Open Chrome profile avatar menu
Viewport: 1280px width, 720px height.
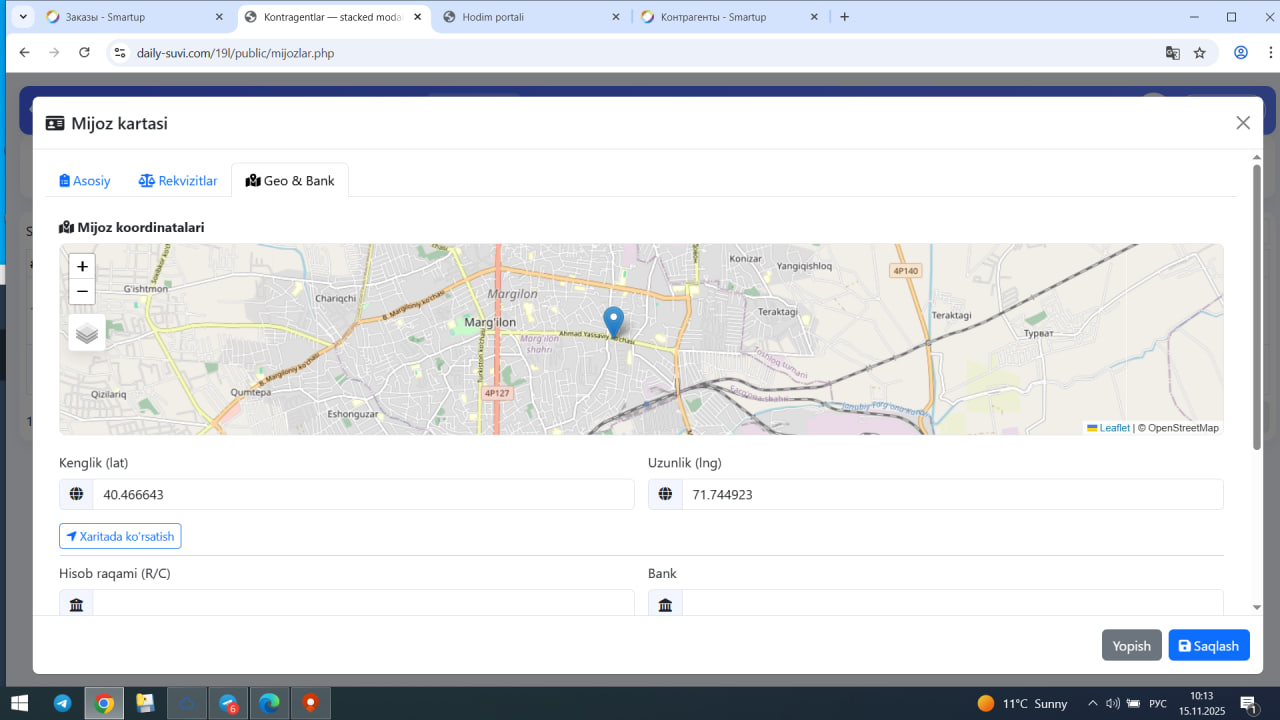click(x=1241, y=53)
